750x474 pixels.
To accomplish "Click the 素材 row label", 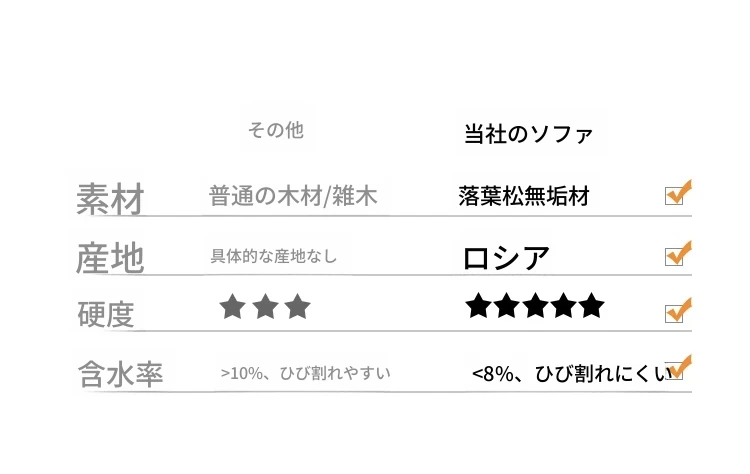I will pos(110,200).
